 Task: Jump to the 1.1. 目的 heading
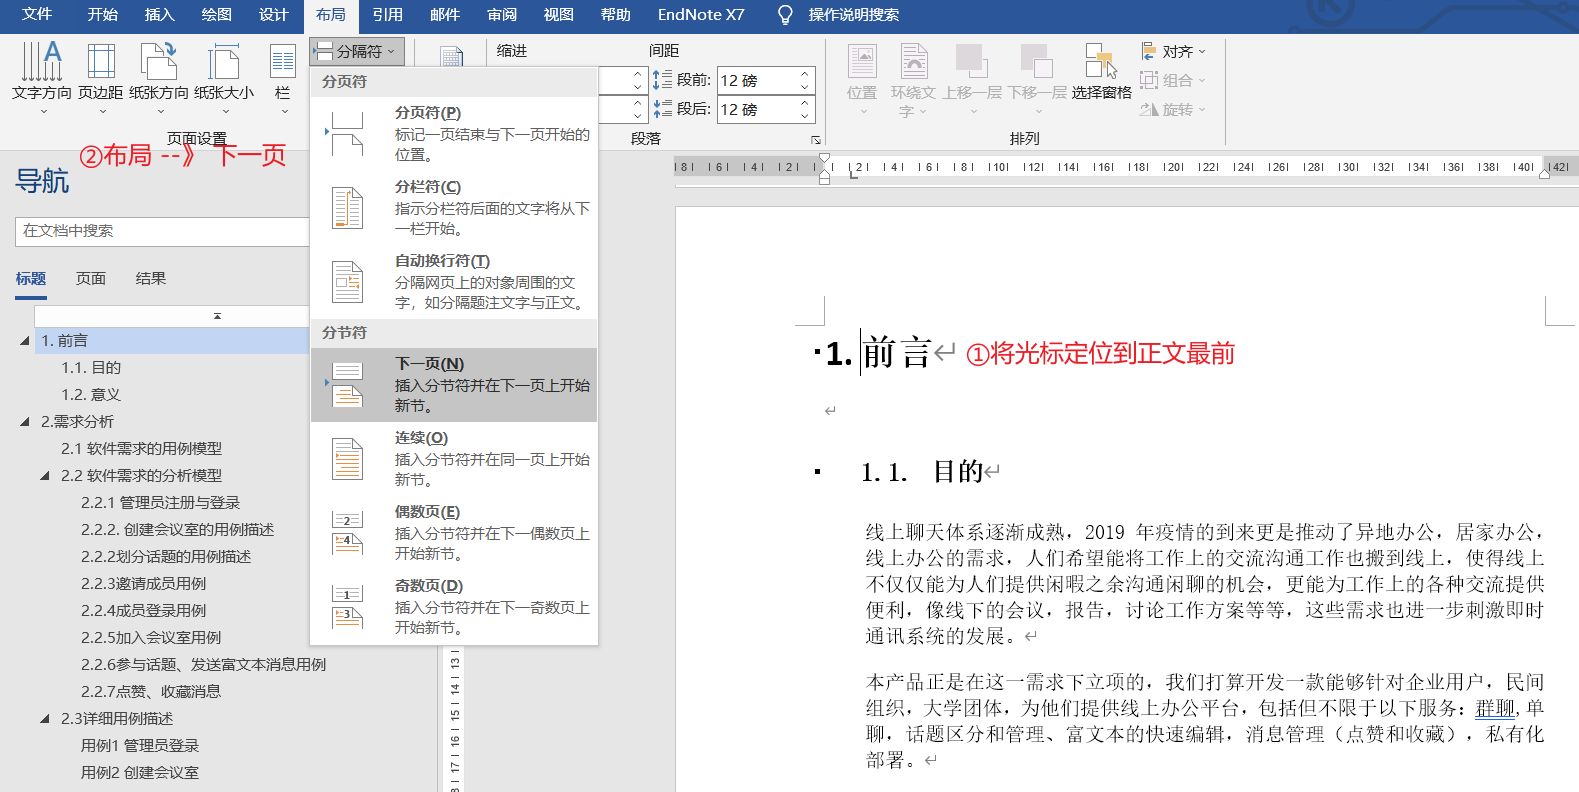[91, 368]
